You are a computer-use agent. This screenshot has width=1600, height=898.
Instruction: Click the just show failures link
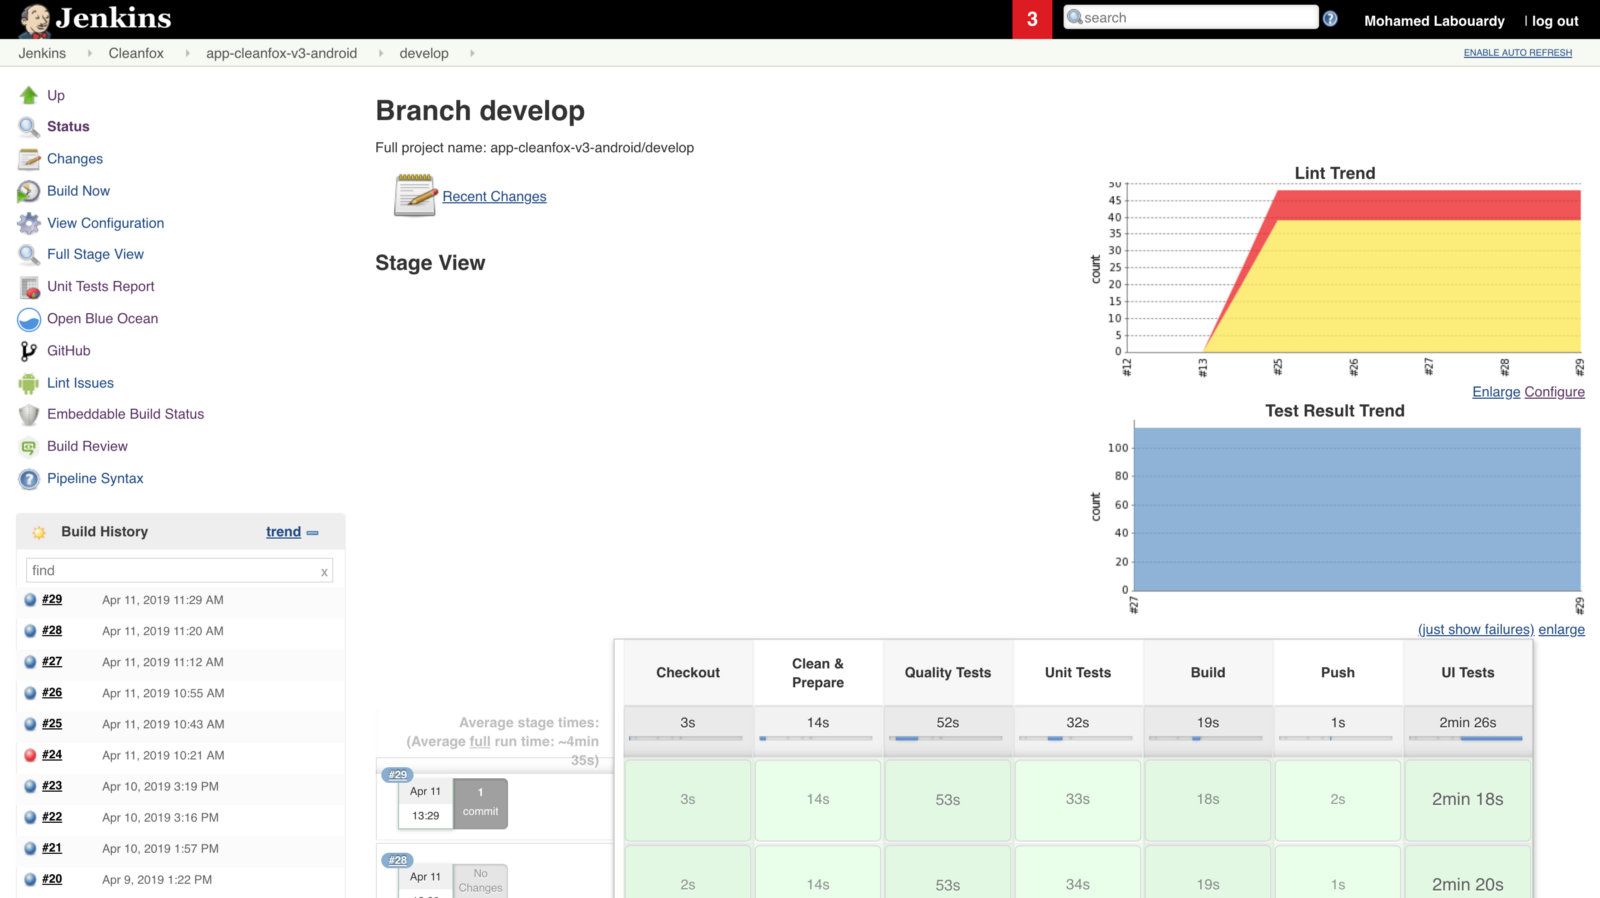pos(1476,629)
